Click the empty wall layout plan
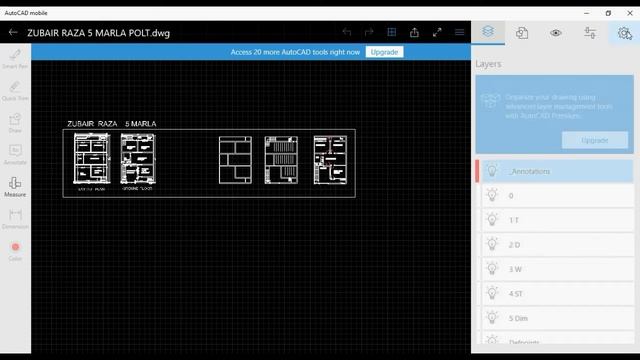 click(235, 160)
